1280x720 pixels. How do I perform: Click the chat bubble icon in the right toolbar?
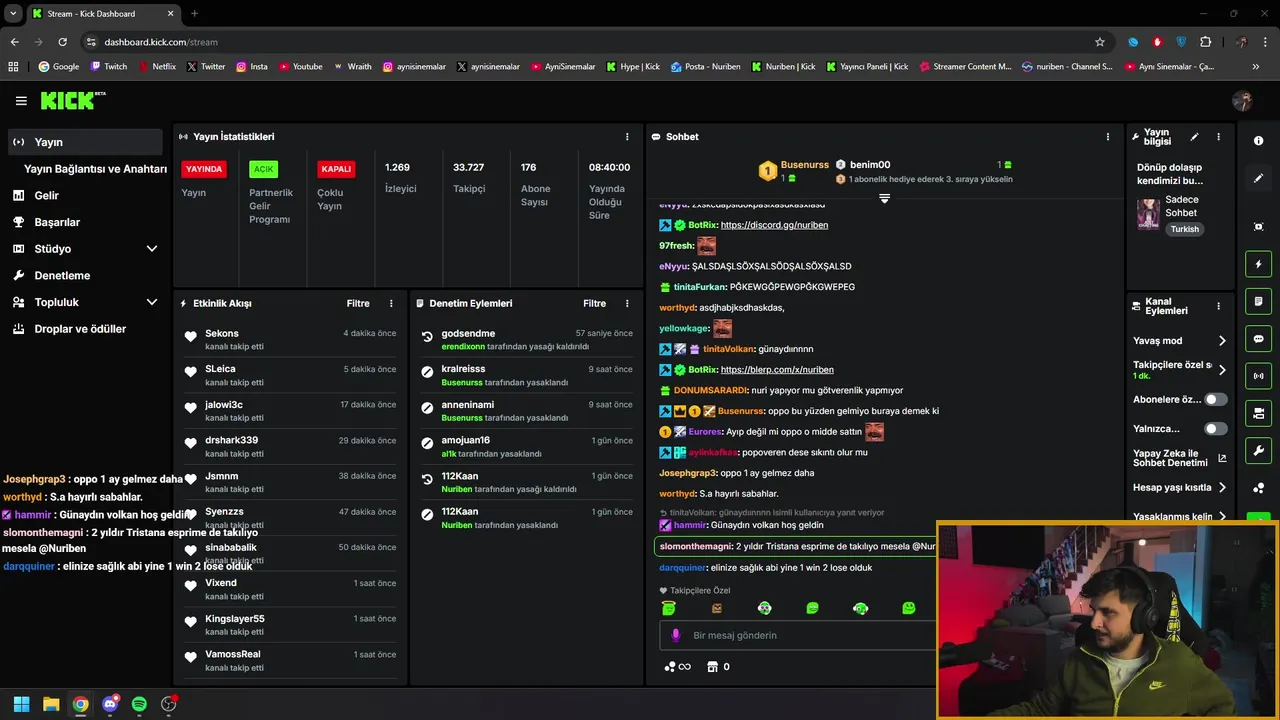click(1258, 339)
